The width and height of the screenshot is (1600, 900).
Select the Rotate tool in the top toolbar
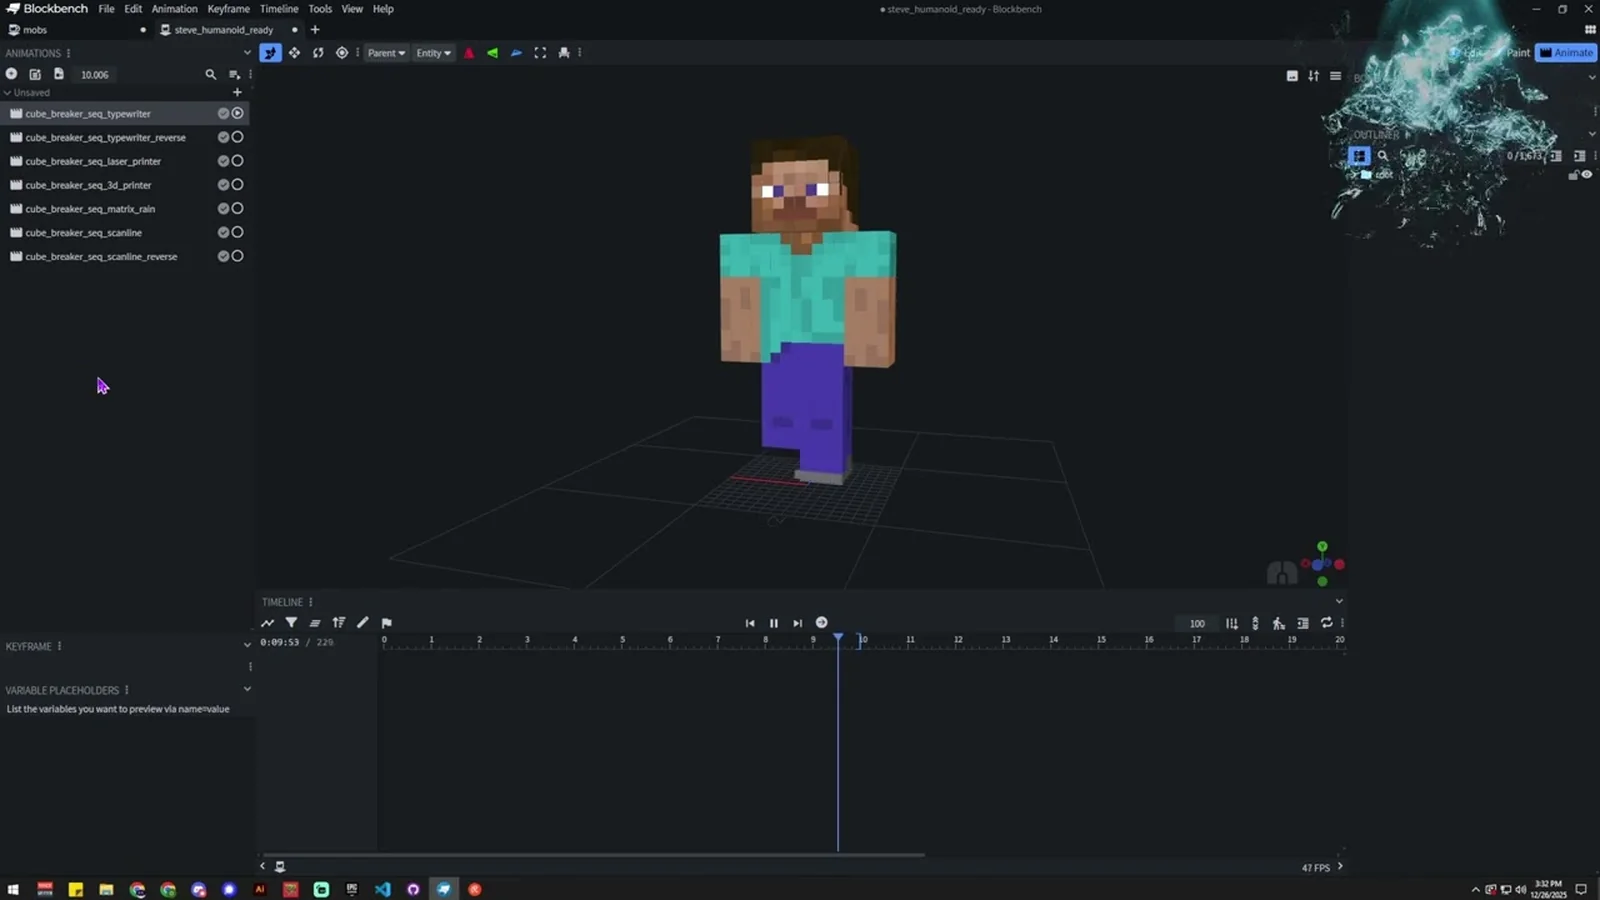(318, 53)
